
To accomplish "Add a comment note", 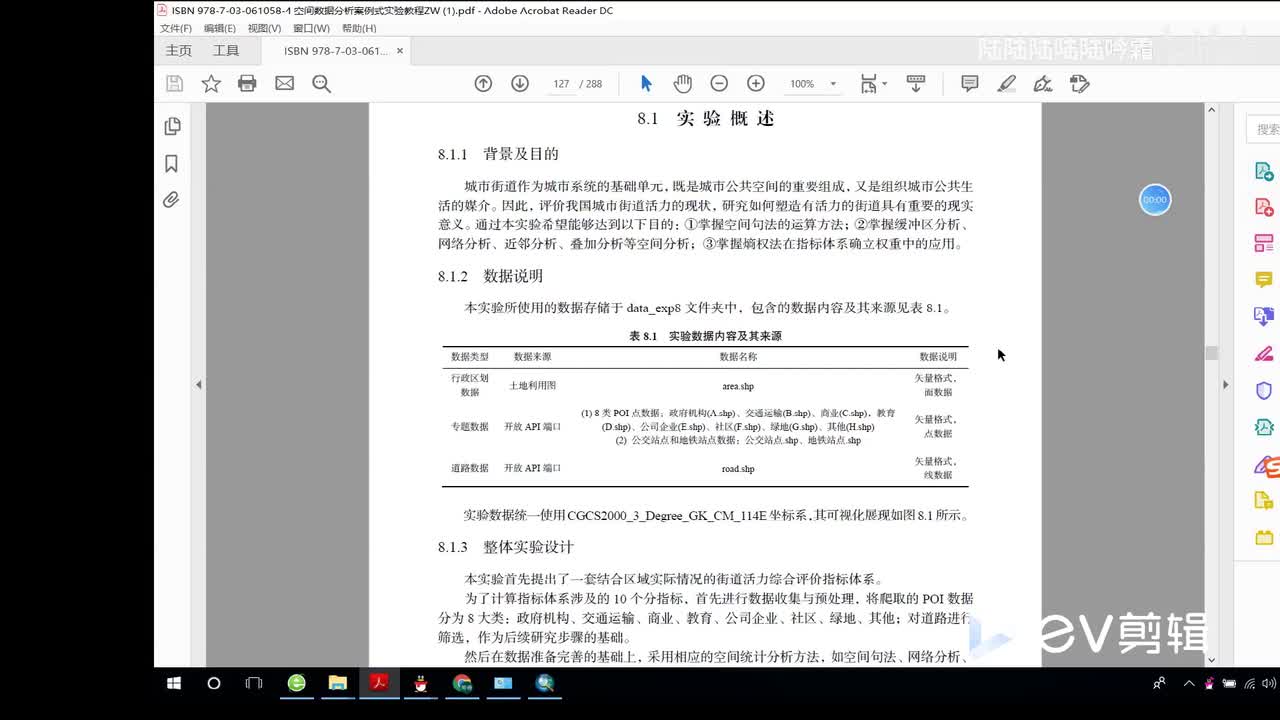I will pos(969,84).
